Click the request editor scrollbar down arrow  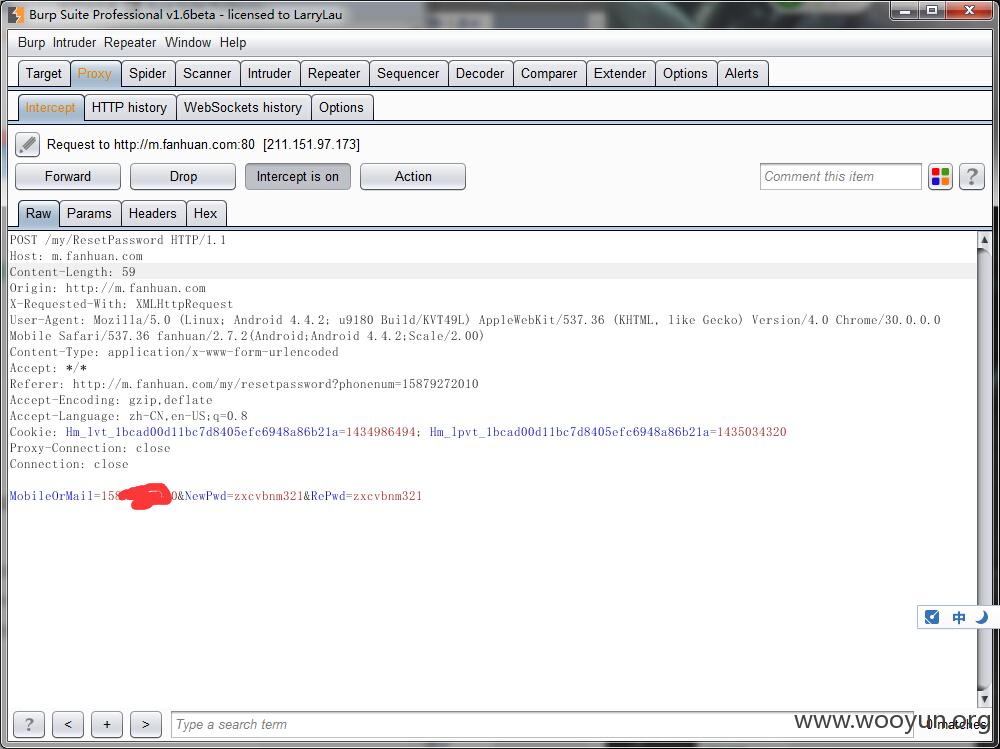tap(984, 699)
